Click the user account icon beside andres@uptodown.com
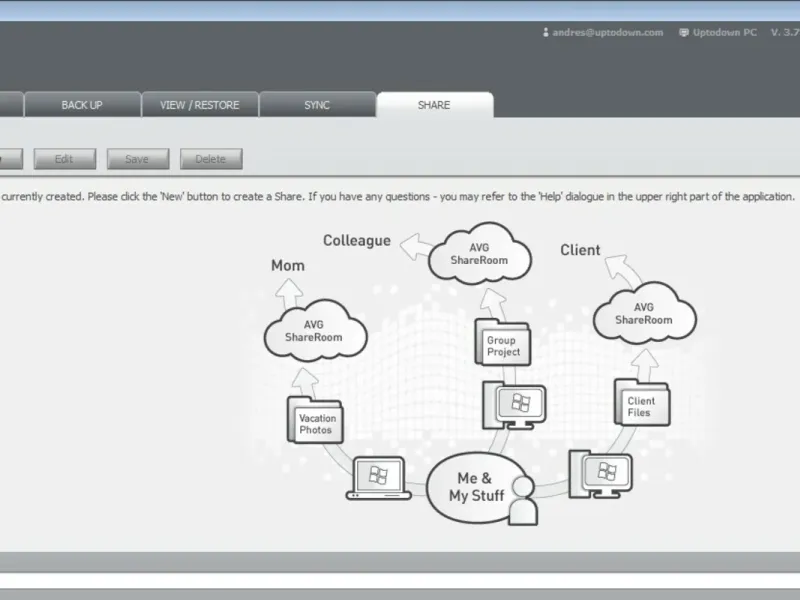800x600 pixels. [x=545, y=32]
